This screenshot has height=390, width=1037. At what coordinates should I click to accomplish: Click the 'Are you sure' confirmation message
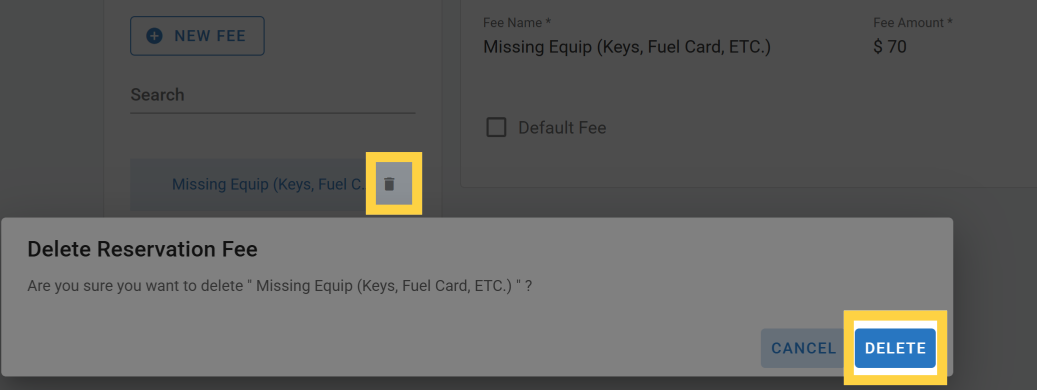point(280,287)
